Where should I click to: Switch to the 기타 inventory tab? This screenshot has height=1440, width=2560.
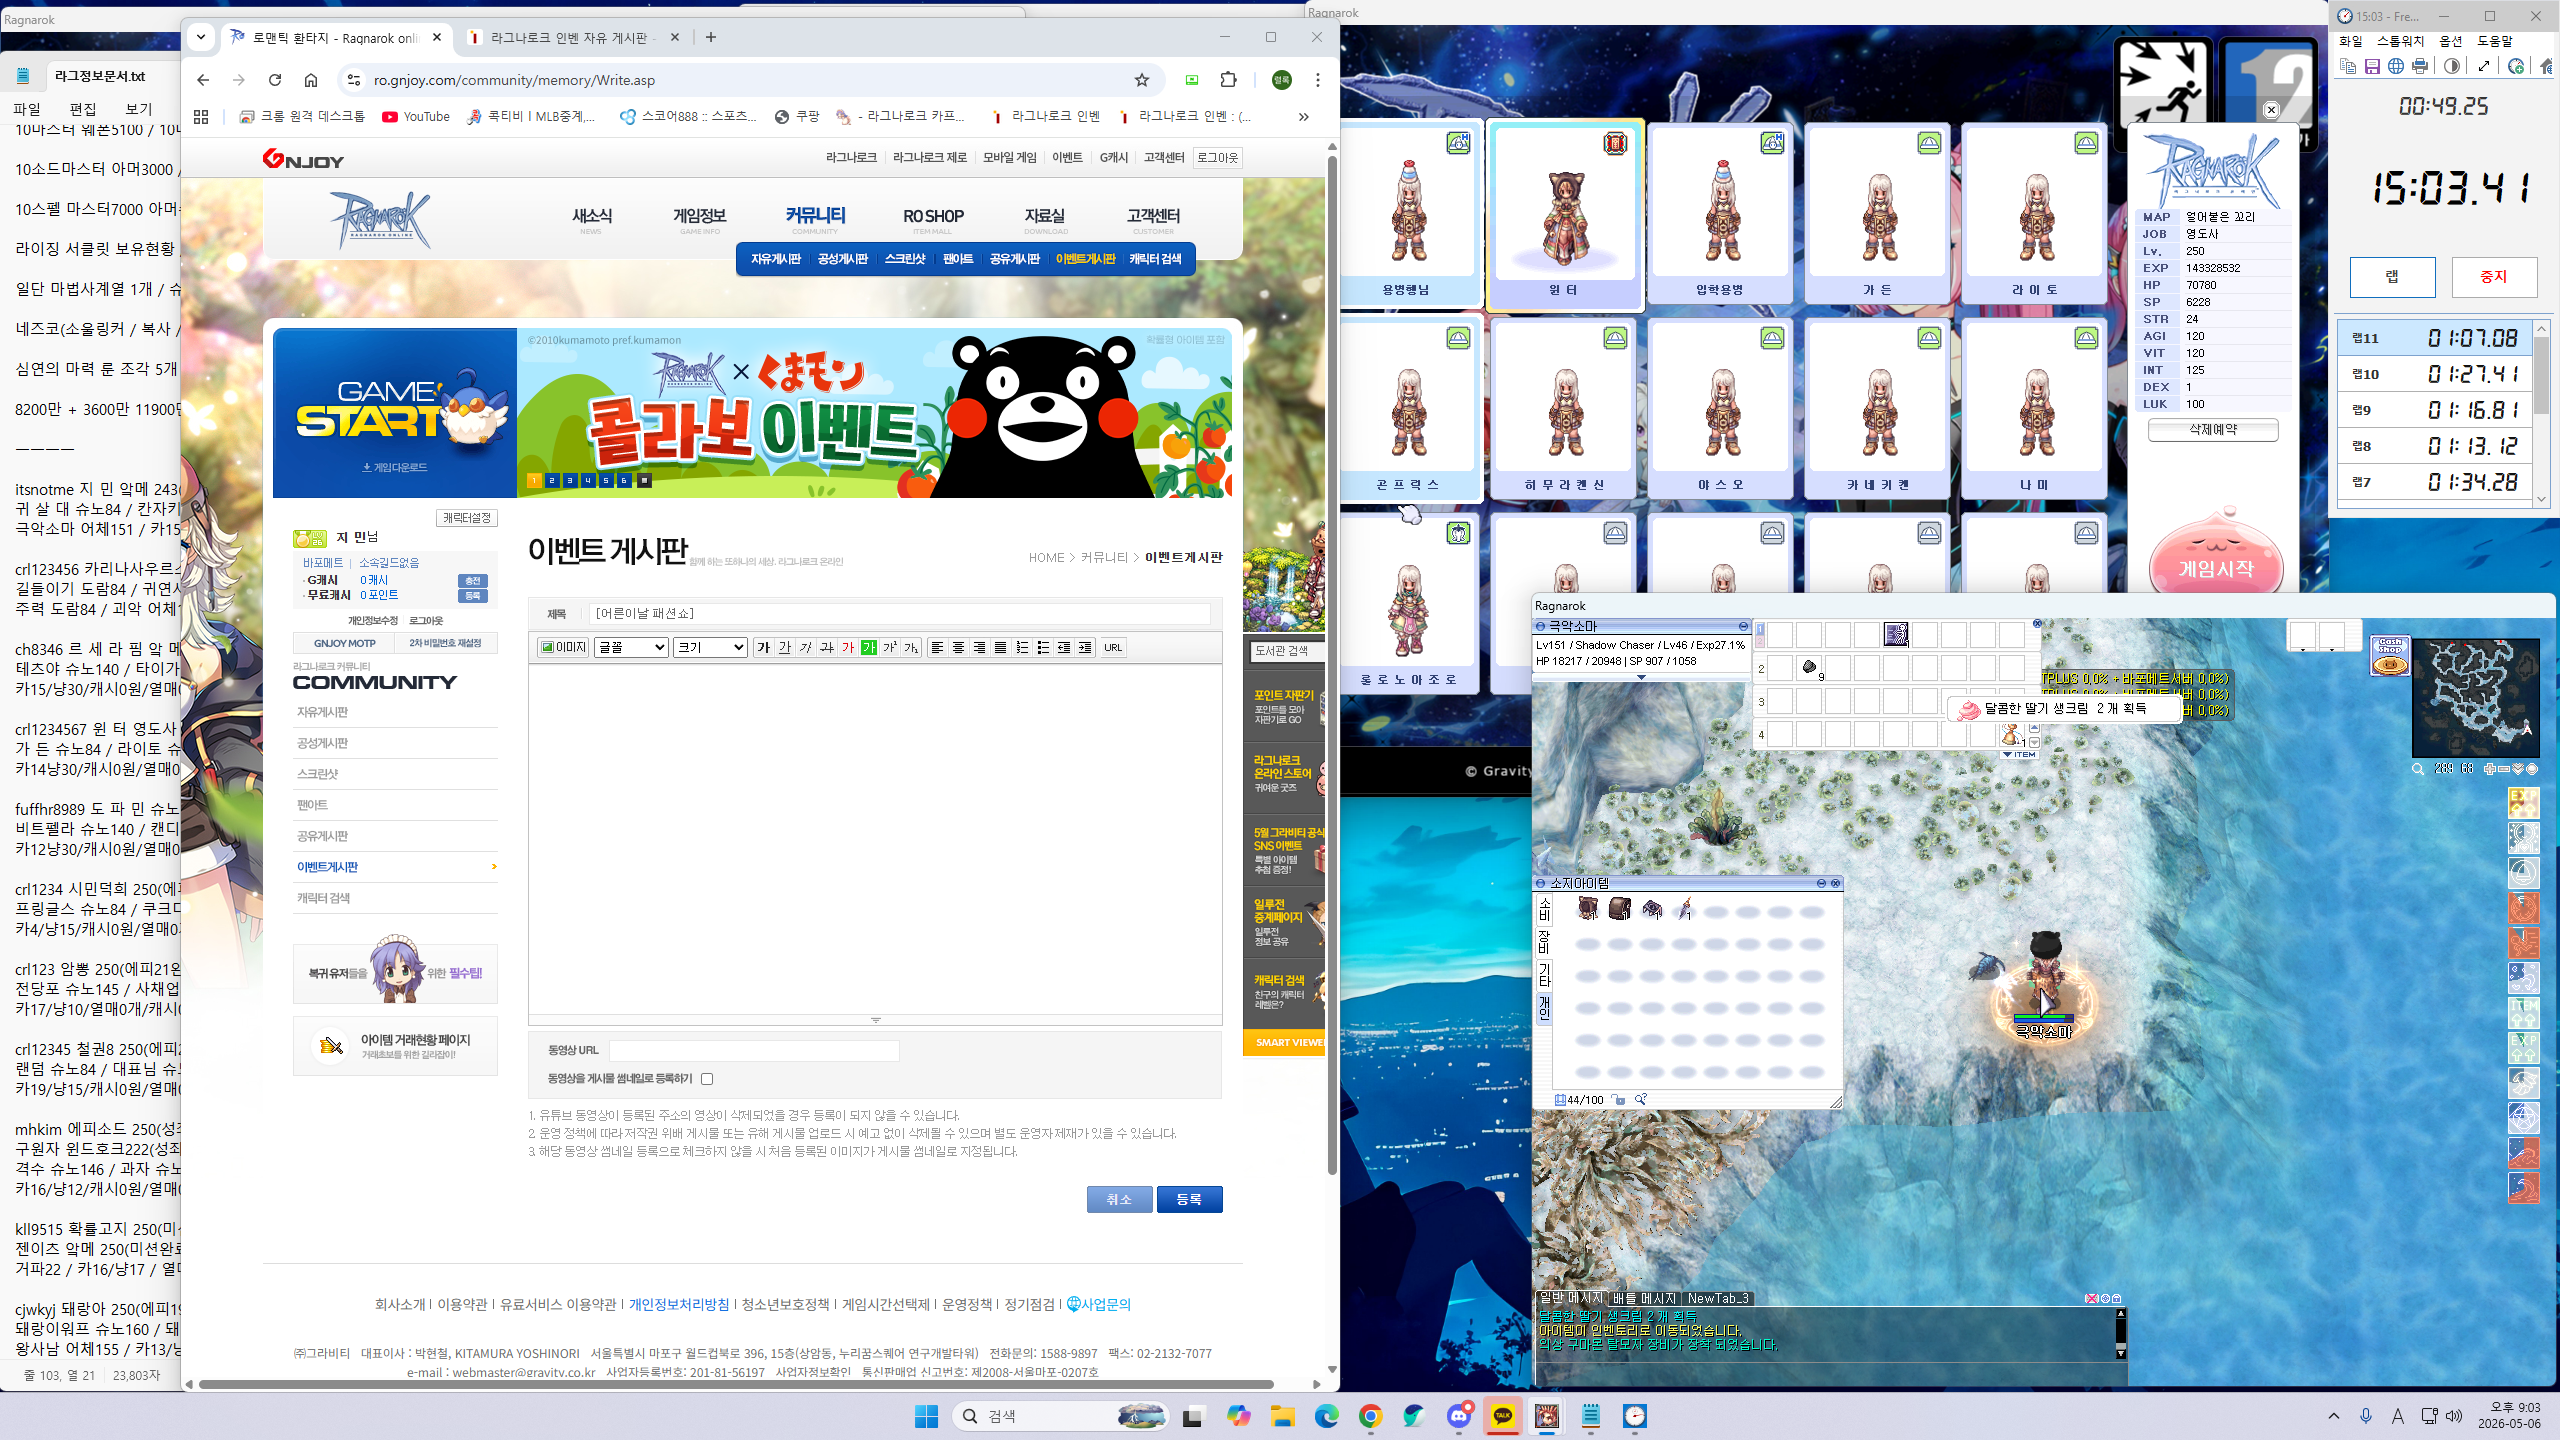pyautogui.click(x=1544, y=975)
